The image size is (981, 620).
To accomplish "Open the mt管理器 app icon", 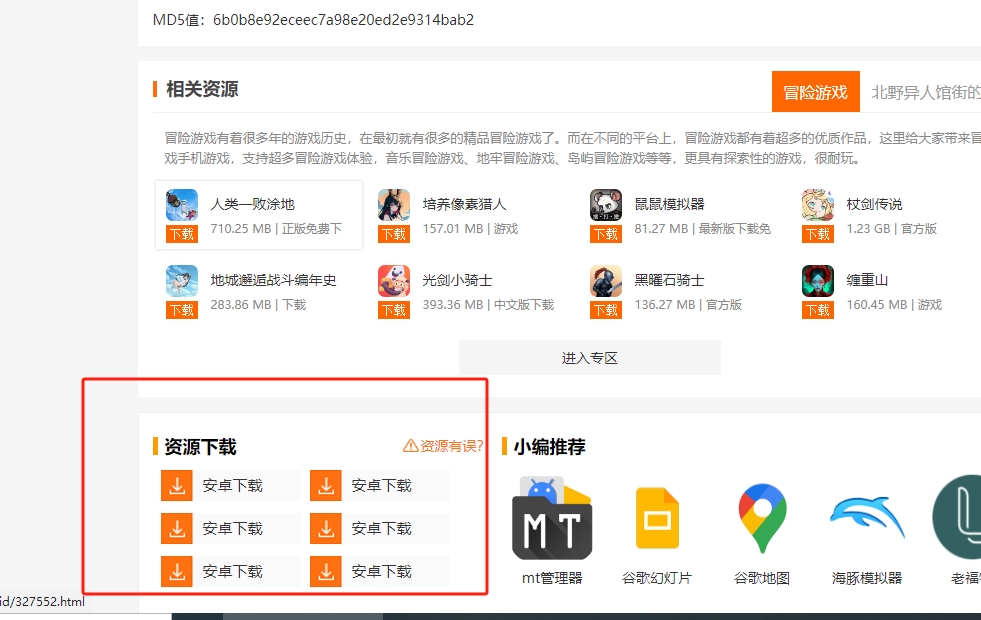I will tap(552, 519).
